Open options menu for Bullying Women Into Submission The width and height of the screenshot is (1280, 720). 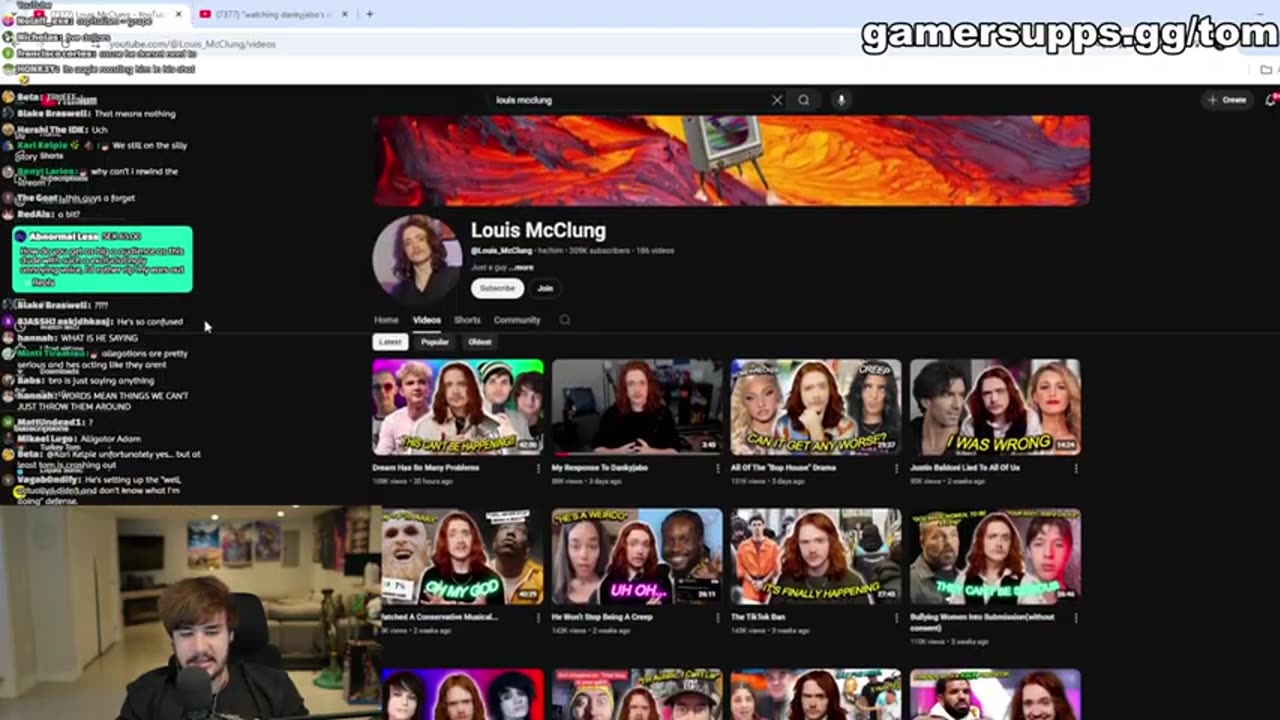1076,618
